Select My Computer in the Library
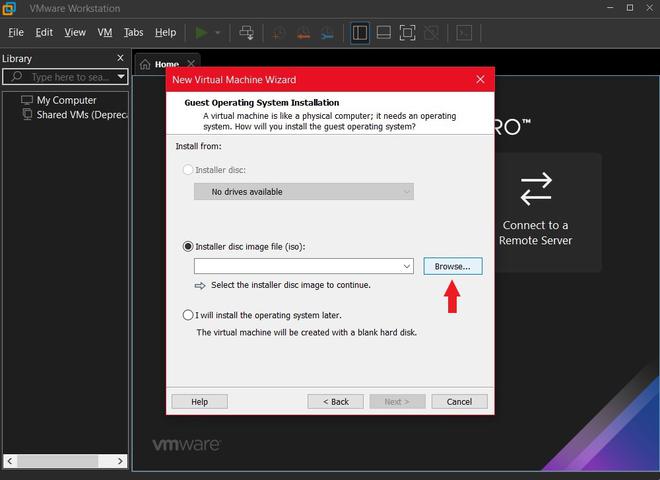This screenshot has height=480, width=660. point(67,100)
